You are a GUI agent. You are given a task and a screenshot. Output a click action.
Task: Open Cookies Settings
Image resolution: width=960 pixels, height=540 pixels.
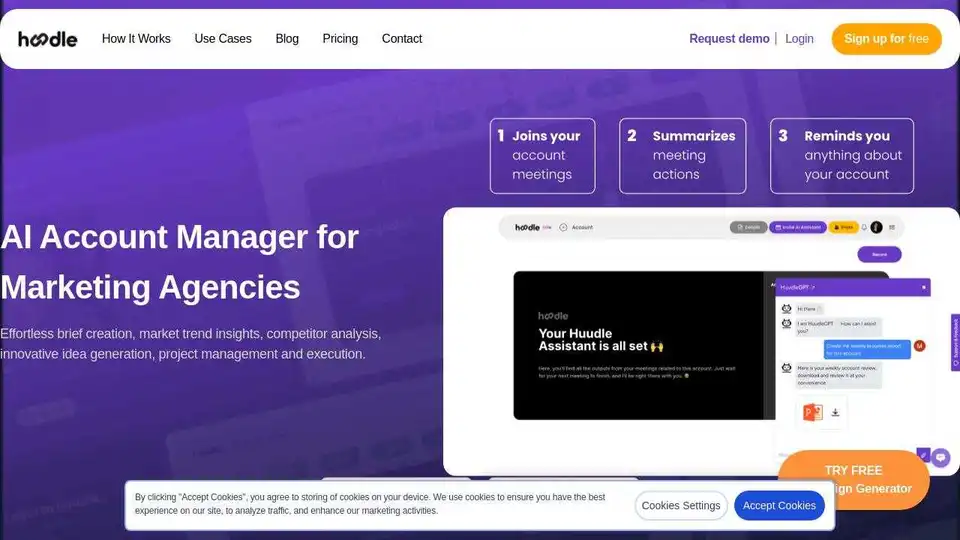click(x=681, y=506)
